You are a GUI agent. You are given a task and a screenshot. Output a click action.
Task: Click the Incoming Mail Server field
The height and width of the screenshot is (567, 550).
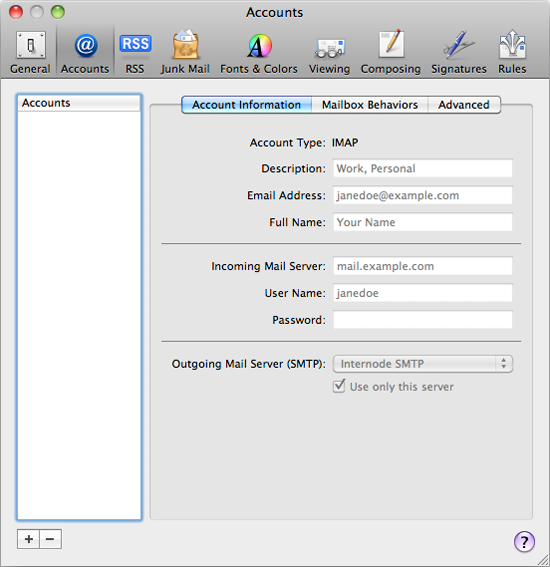pyautogui.click(x=422, y=266)
